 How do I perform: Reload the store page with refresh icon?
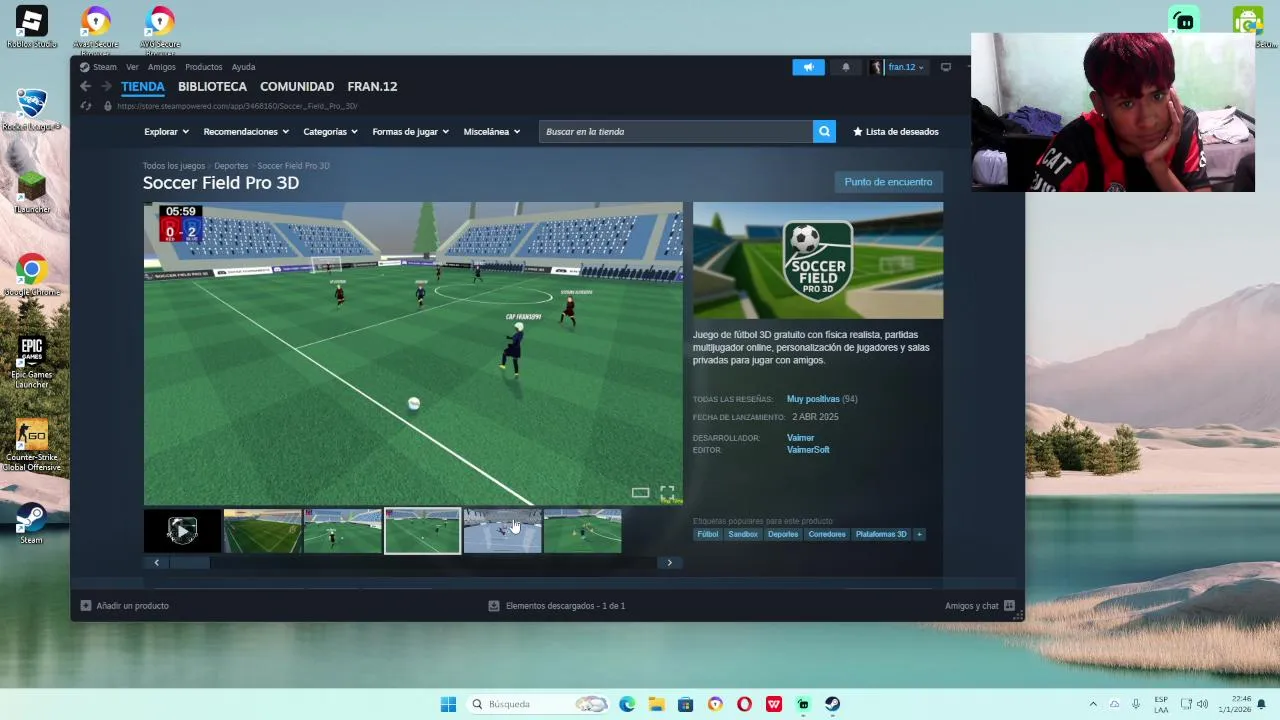pos(86,106)
